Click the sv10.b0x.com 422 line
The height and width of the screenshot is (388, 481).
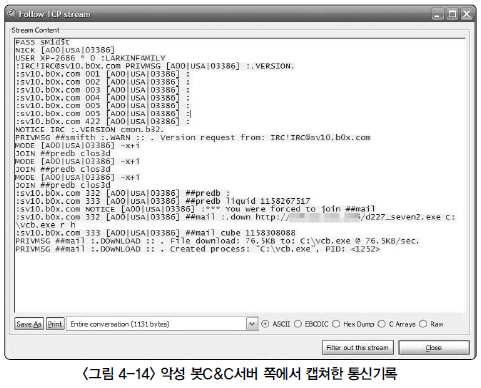(x=103, y=122)
